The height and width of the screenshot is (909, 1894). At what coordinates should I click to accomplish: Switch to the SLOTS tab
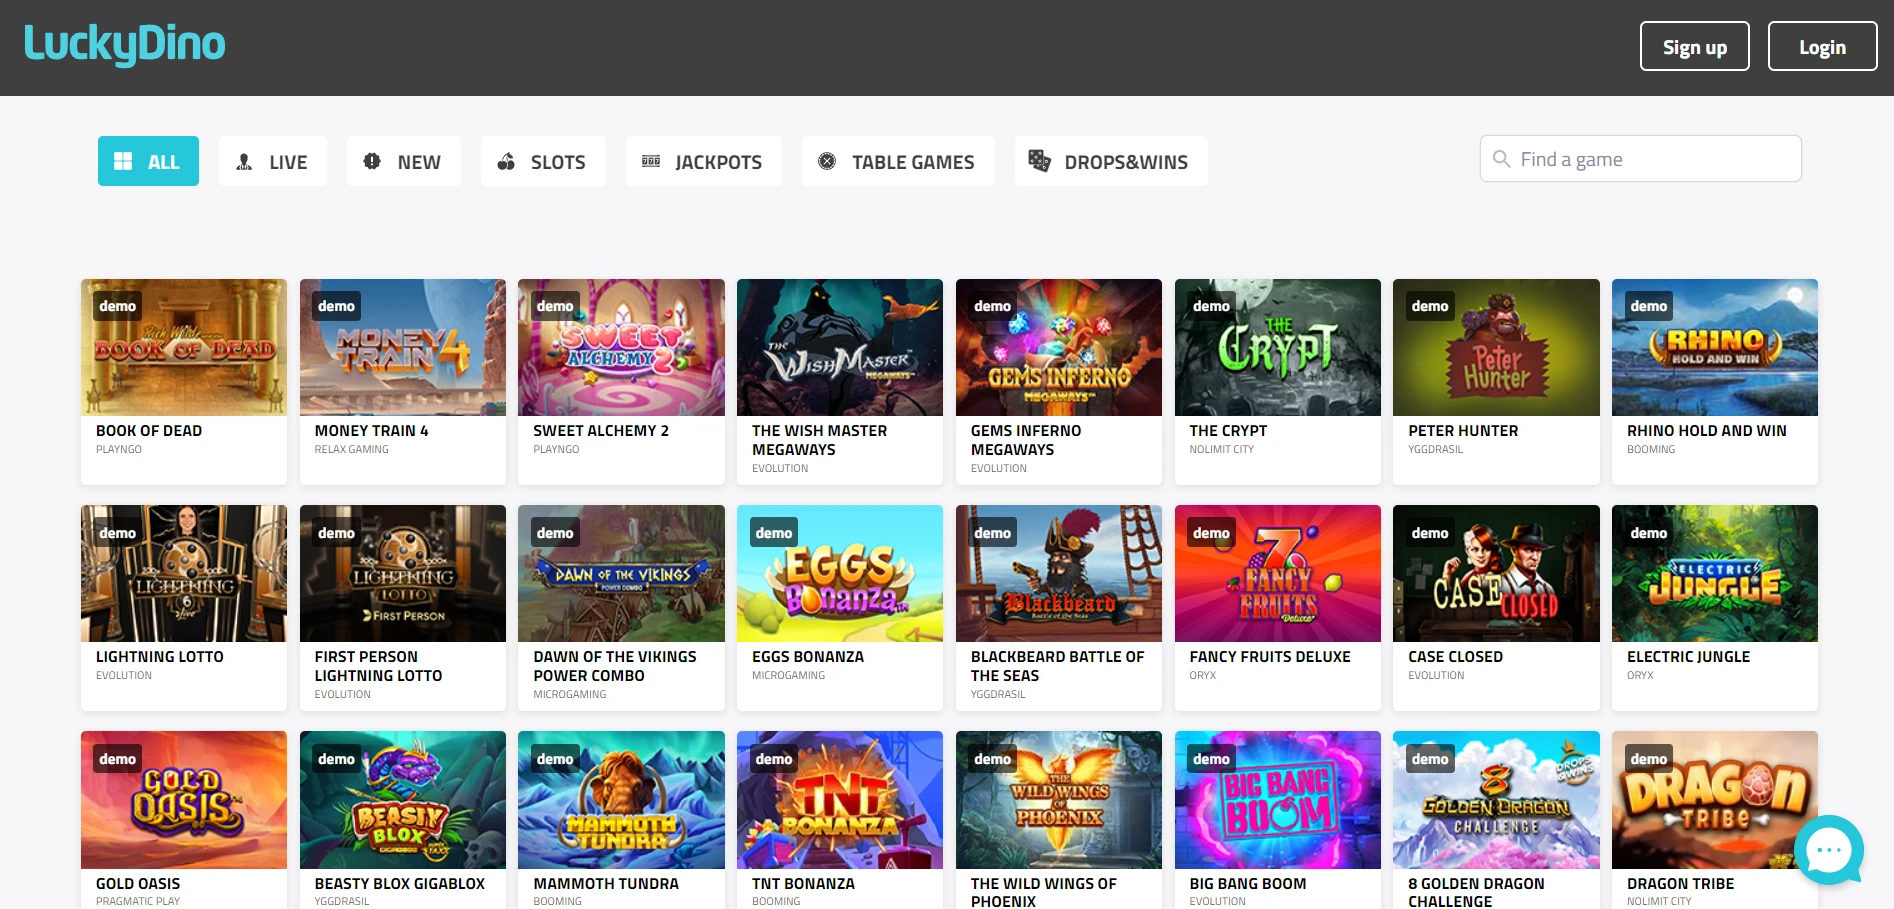pos(543,161)
